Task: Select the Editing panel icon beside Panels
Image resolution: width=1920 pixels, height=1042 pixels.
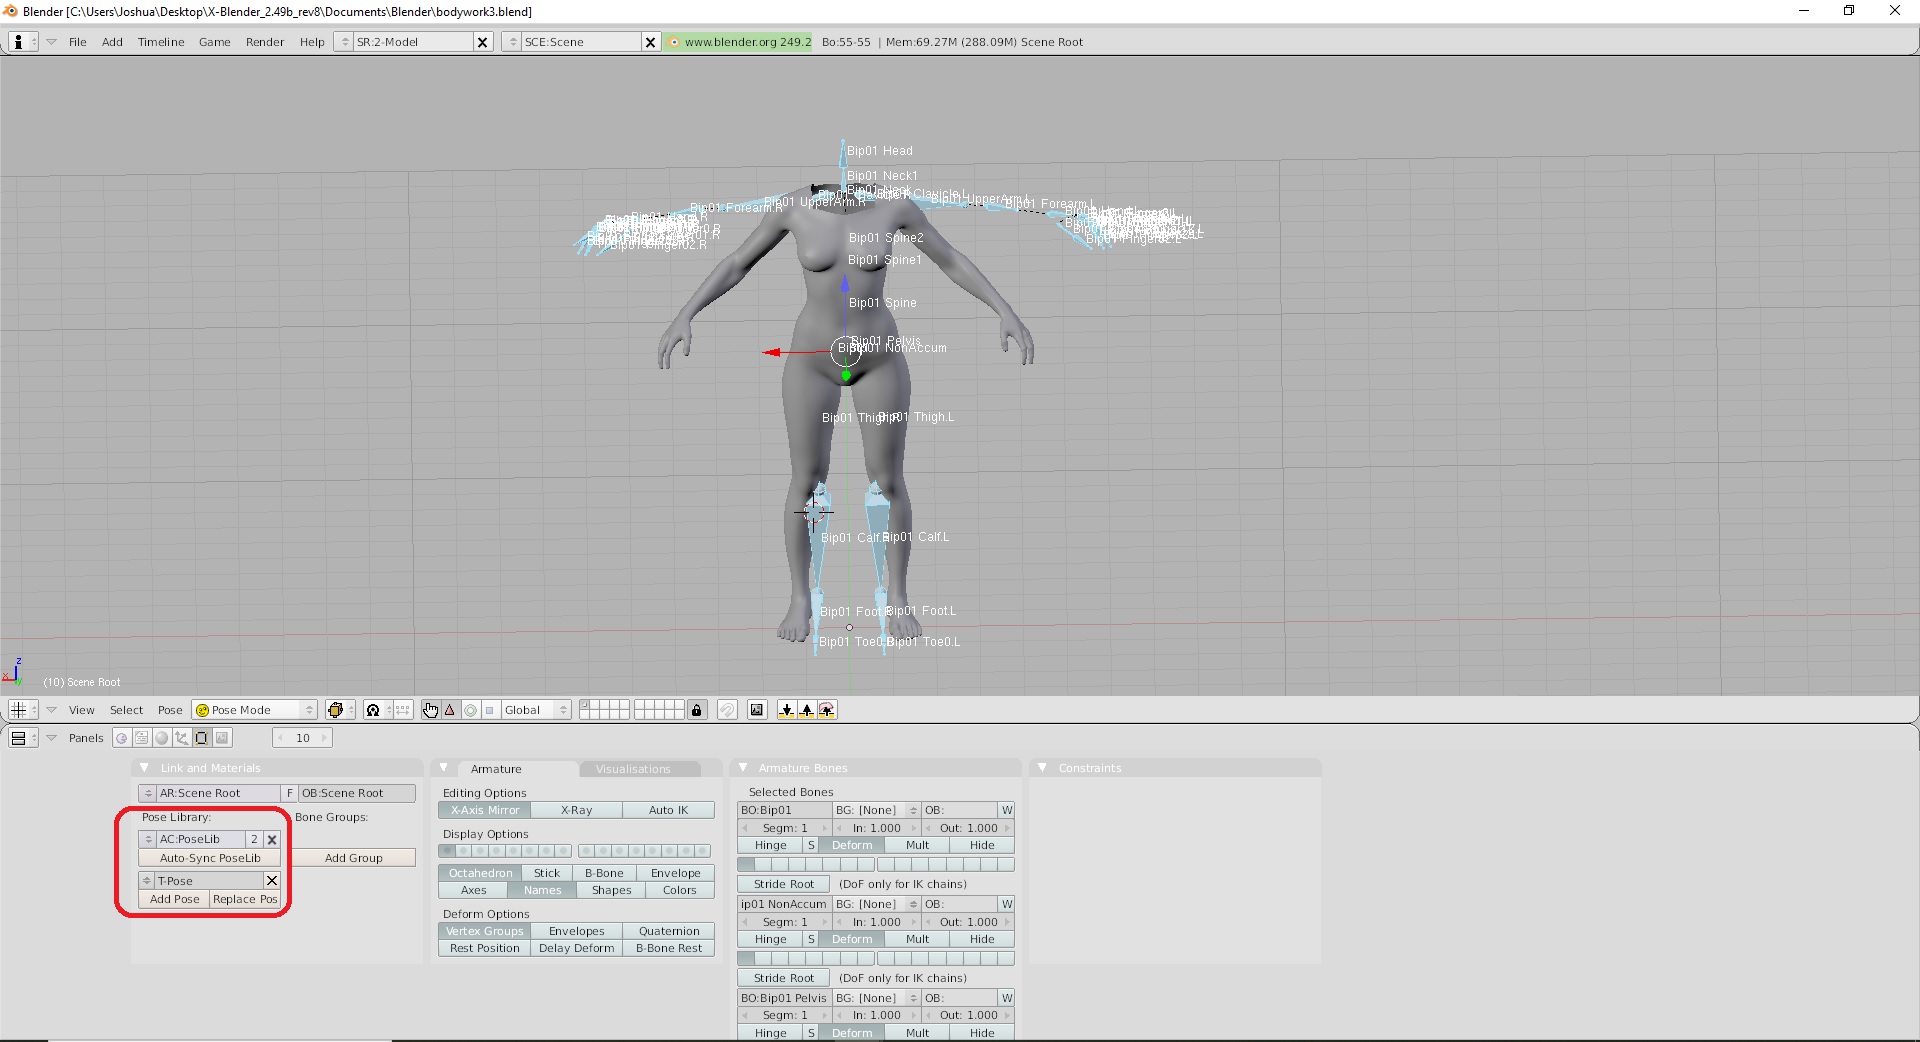Action: (x=202, y=738)
